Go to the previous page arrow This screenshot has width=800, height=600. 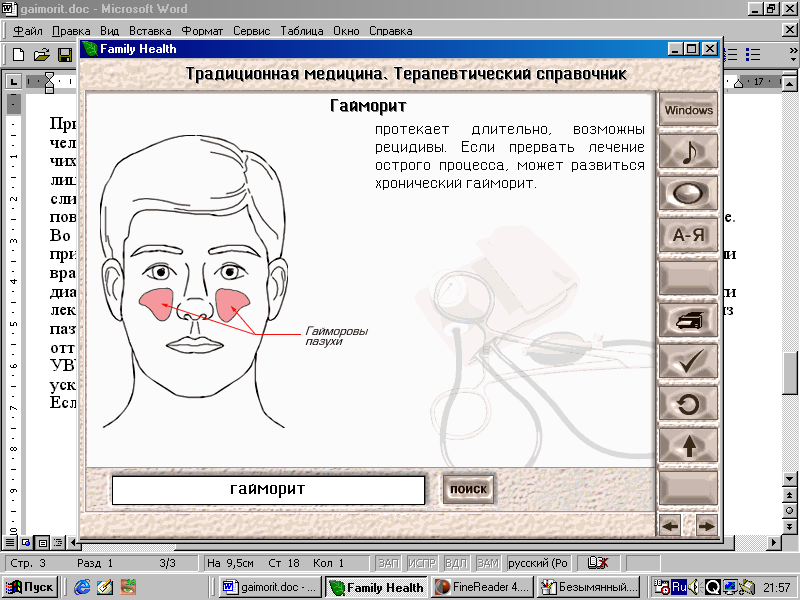point(670,525)
